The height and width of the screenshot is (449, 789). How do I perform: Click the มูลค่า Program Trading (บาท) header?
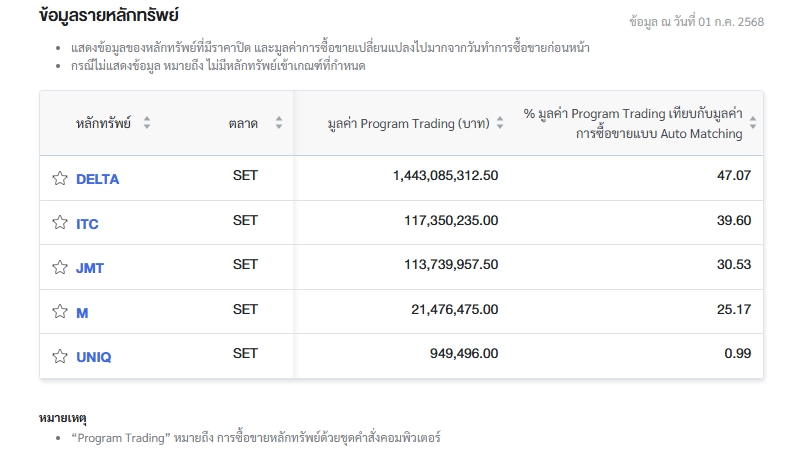408,123
